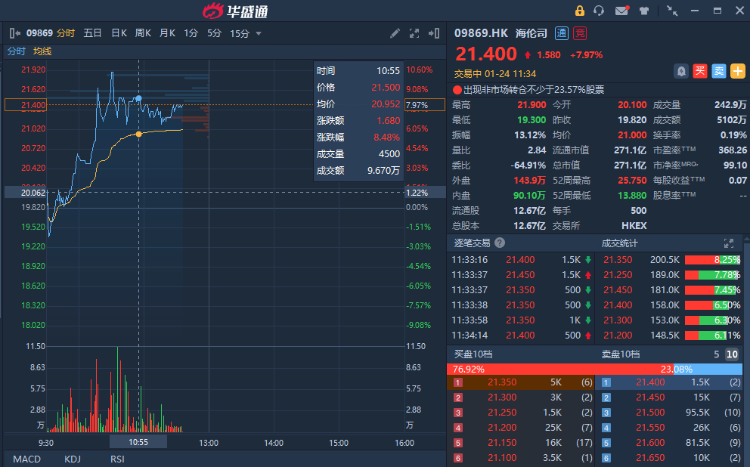Click the pencil drawing tool icon

(396, 34)
